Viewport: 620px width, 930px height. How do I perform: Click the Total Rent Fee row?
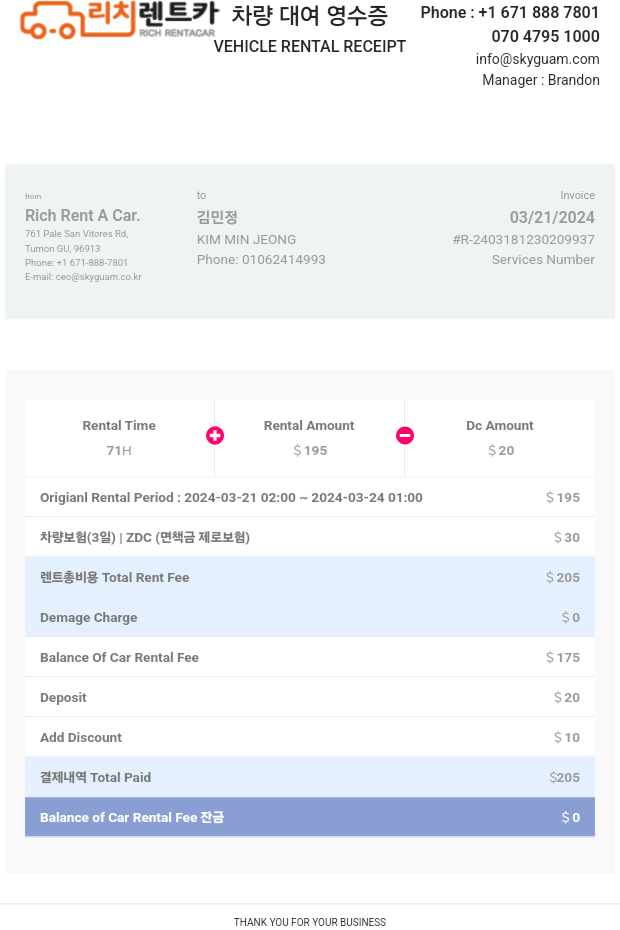click(x=310, y=577)
